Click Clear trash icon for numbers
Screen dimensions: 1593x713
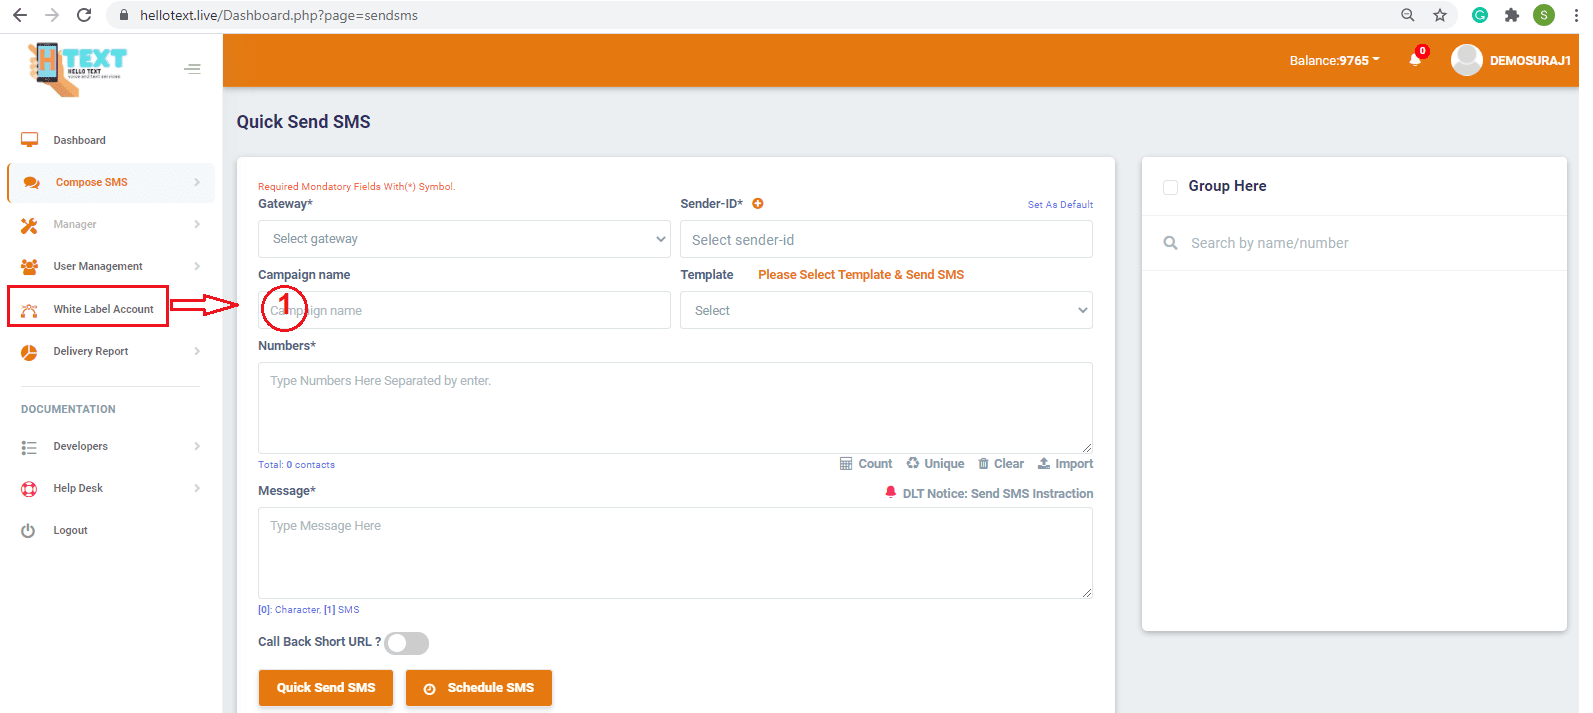[984, 464]
